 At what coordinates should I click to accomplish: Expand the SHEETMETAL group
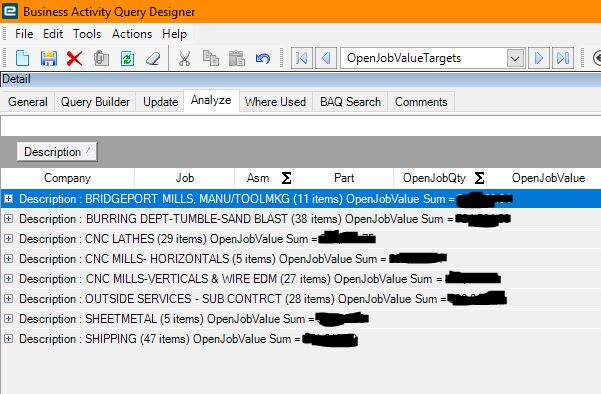[x=8, y=318]
